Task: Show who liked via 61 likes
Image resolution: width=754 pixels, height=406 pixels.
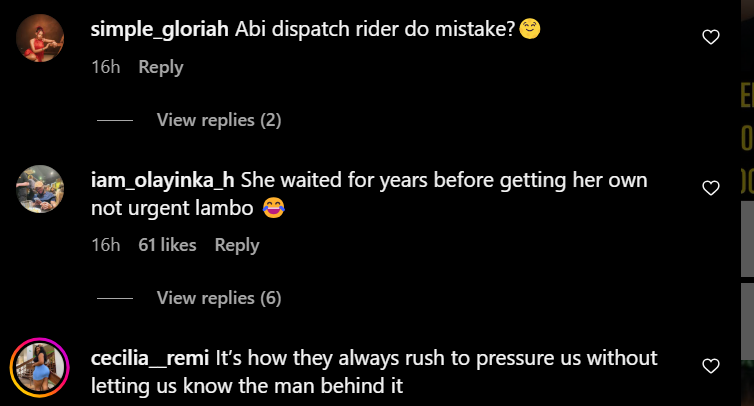Action: [167, 245]
